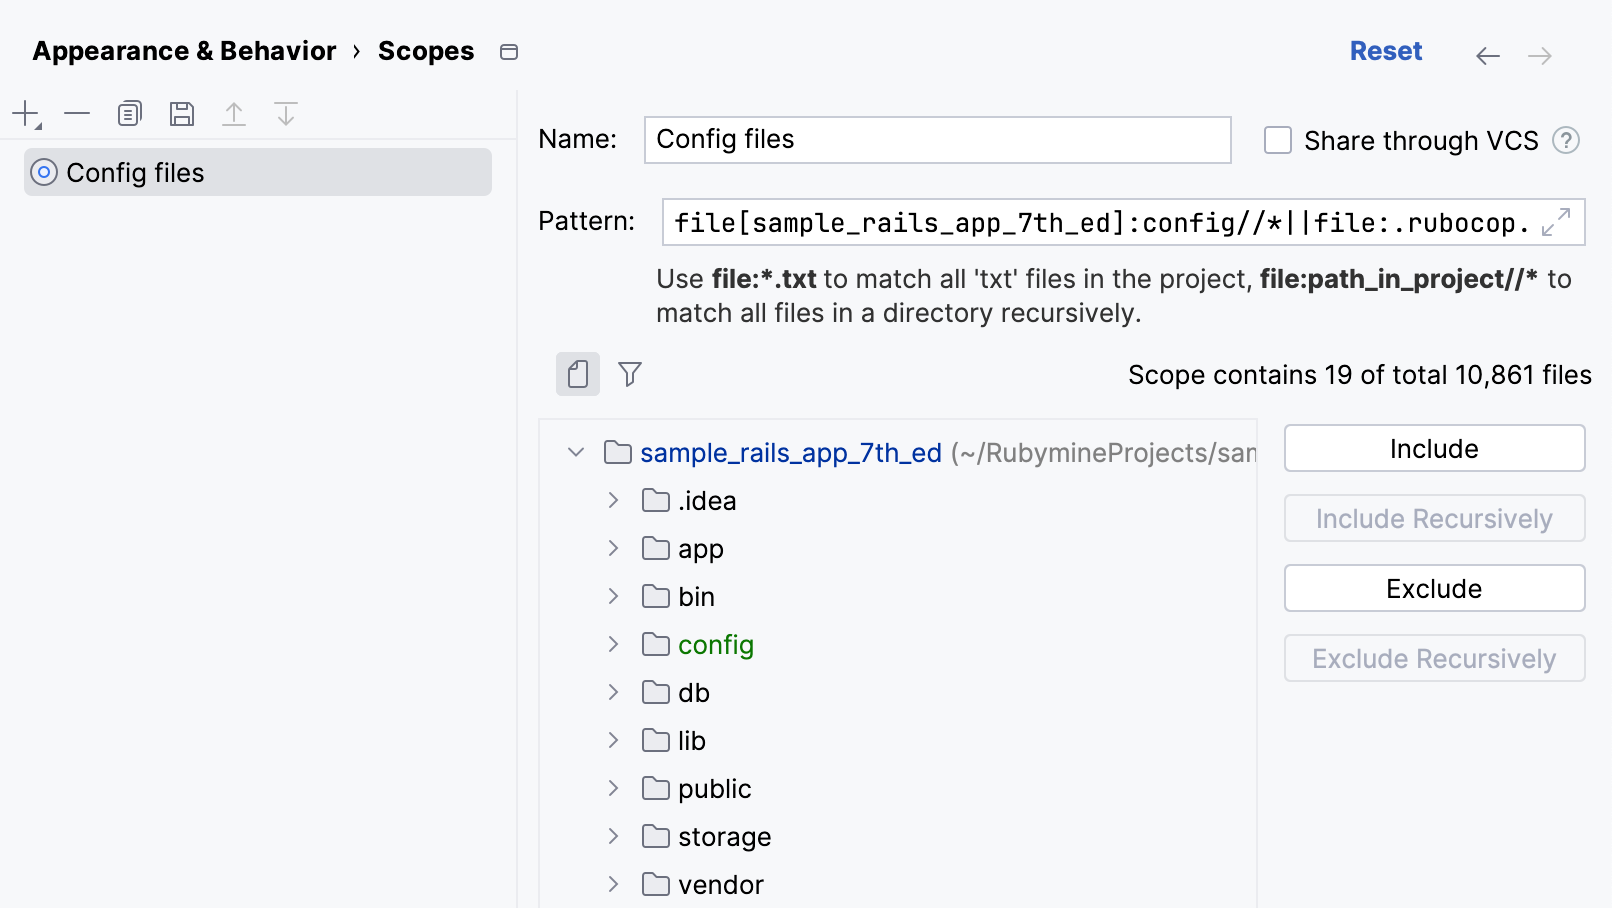Click the Reset link
1612x908 pixels.
coord(1386,50)
